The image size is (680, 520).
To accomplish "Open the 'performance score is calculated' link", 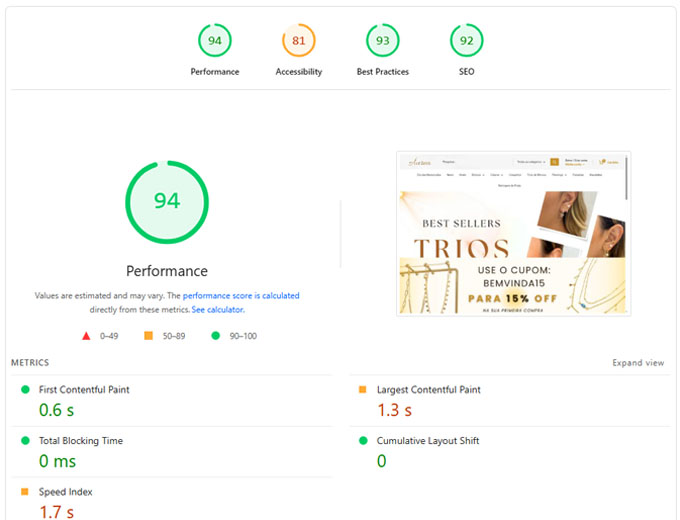I will click(x=241, y=296).
